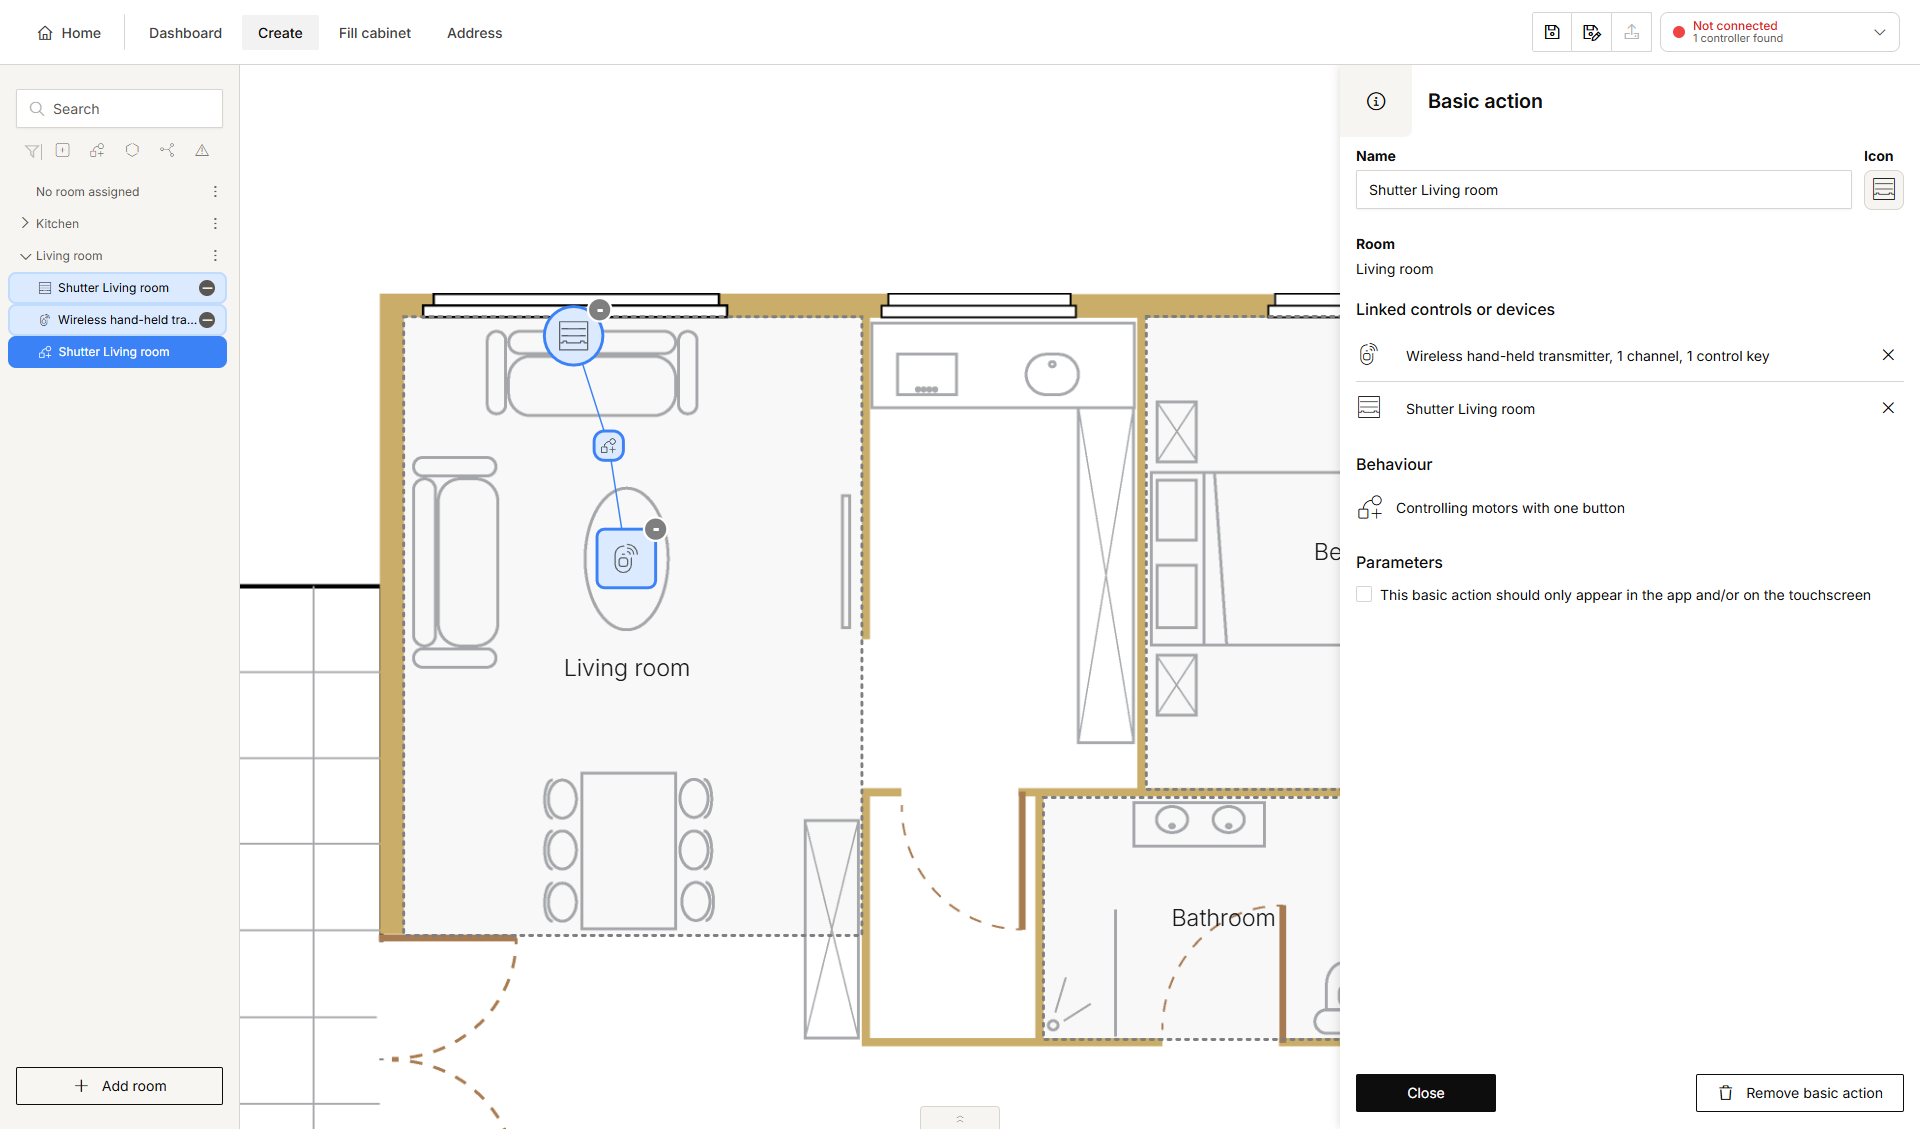Enable app and touchscreen only checkbox

pyautogui.click(x=1364, y=594)
